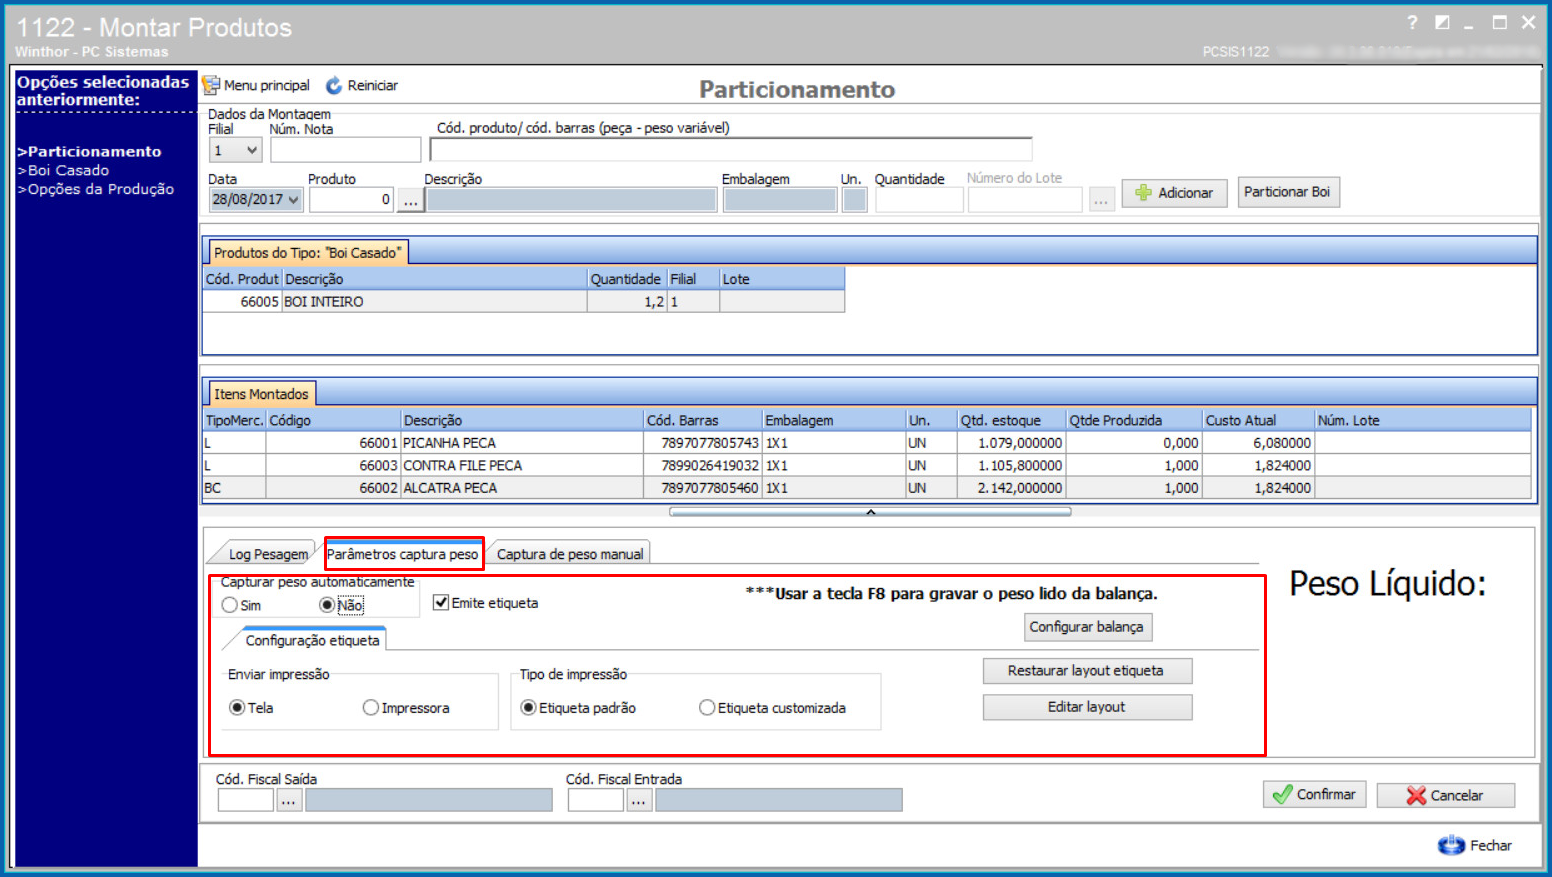
Task: Toggle the Emite etiqueta checkbox
Action: [441, 603]
